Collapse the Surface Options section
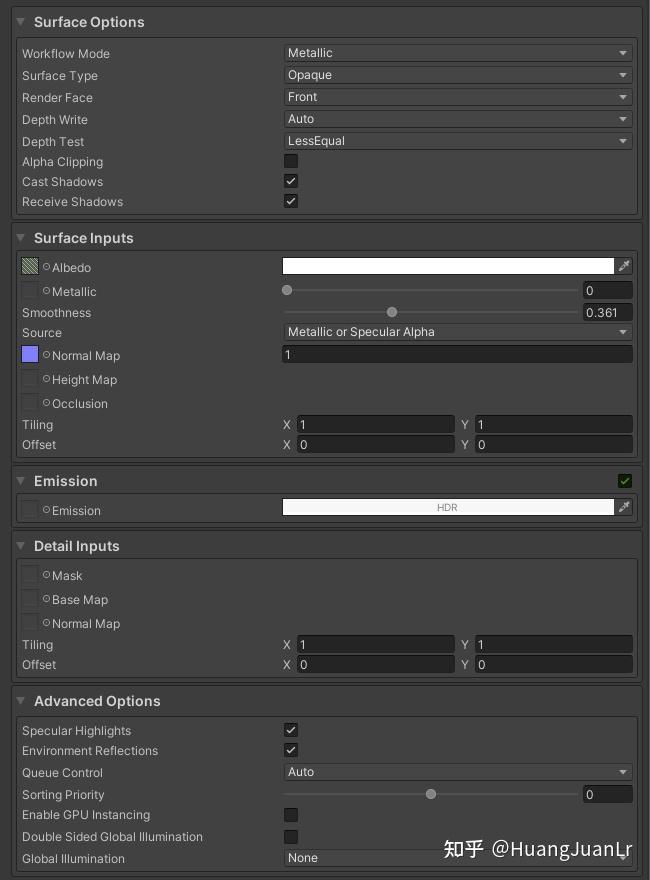The image size is (650, 880). click(x=23, y=22)
